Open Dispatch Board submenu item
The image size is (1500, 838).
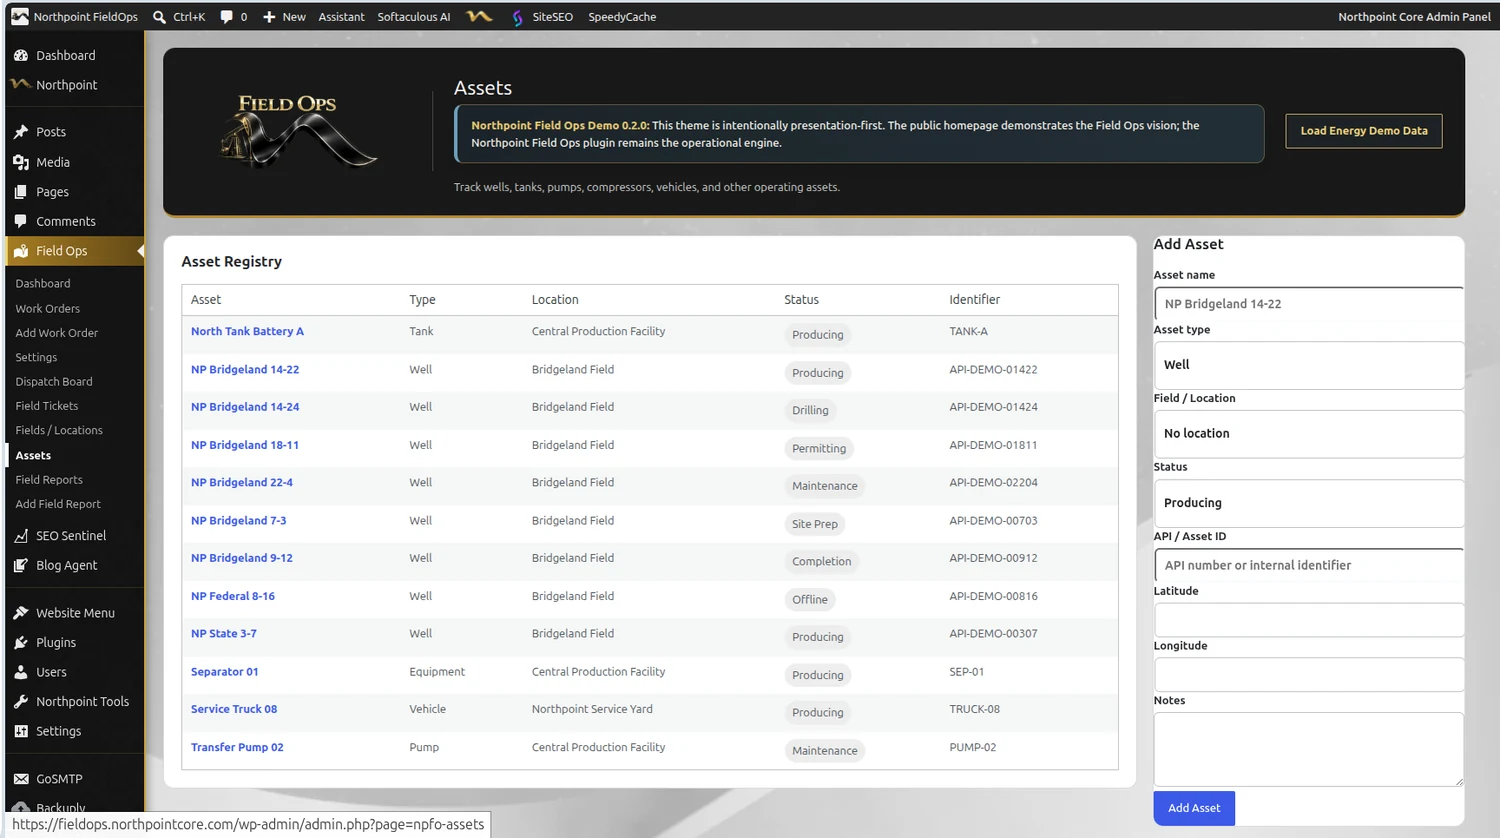(54, 382)
